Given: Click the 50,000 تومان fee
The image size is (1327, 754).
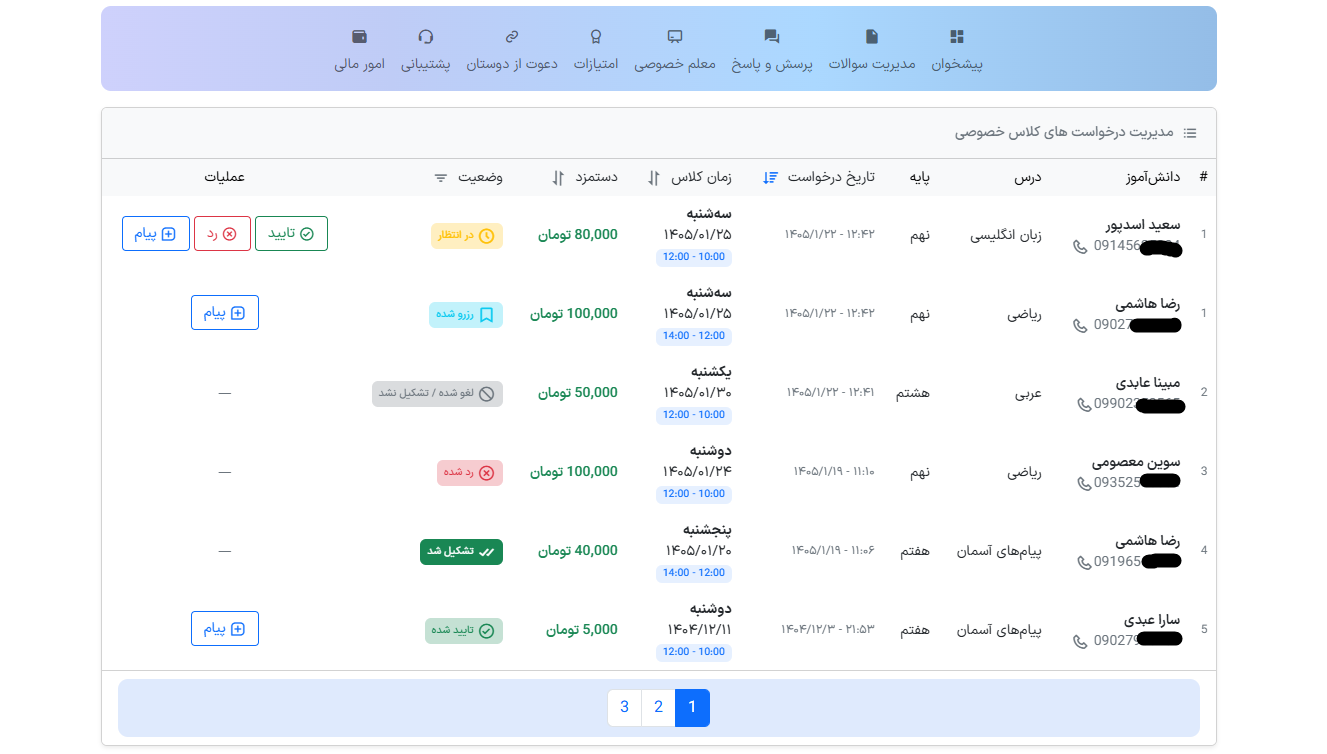Looking at the screenshot, I should click(578, 393).
